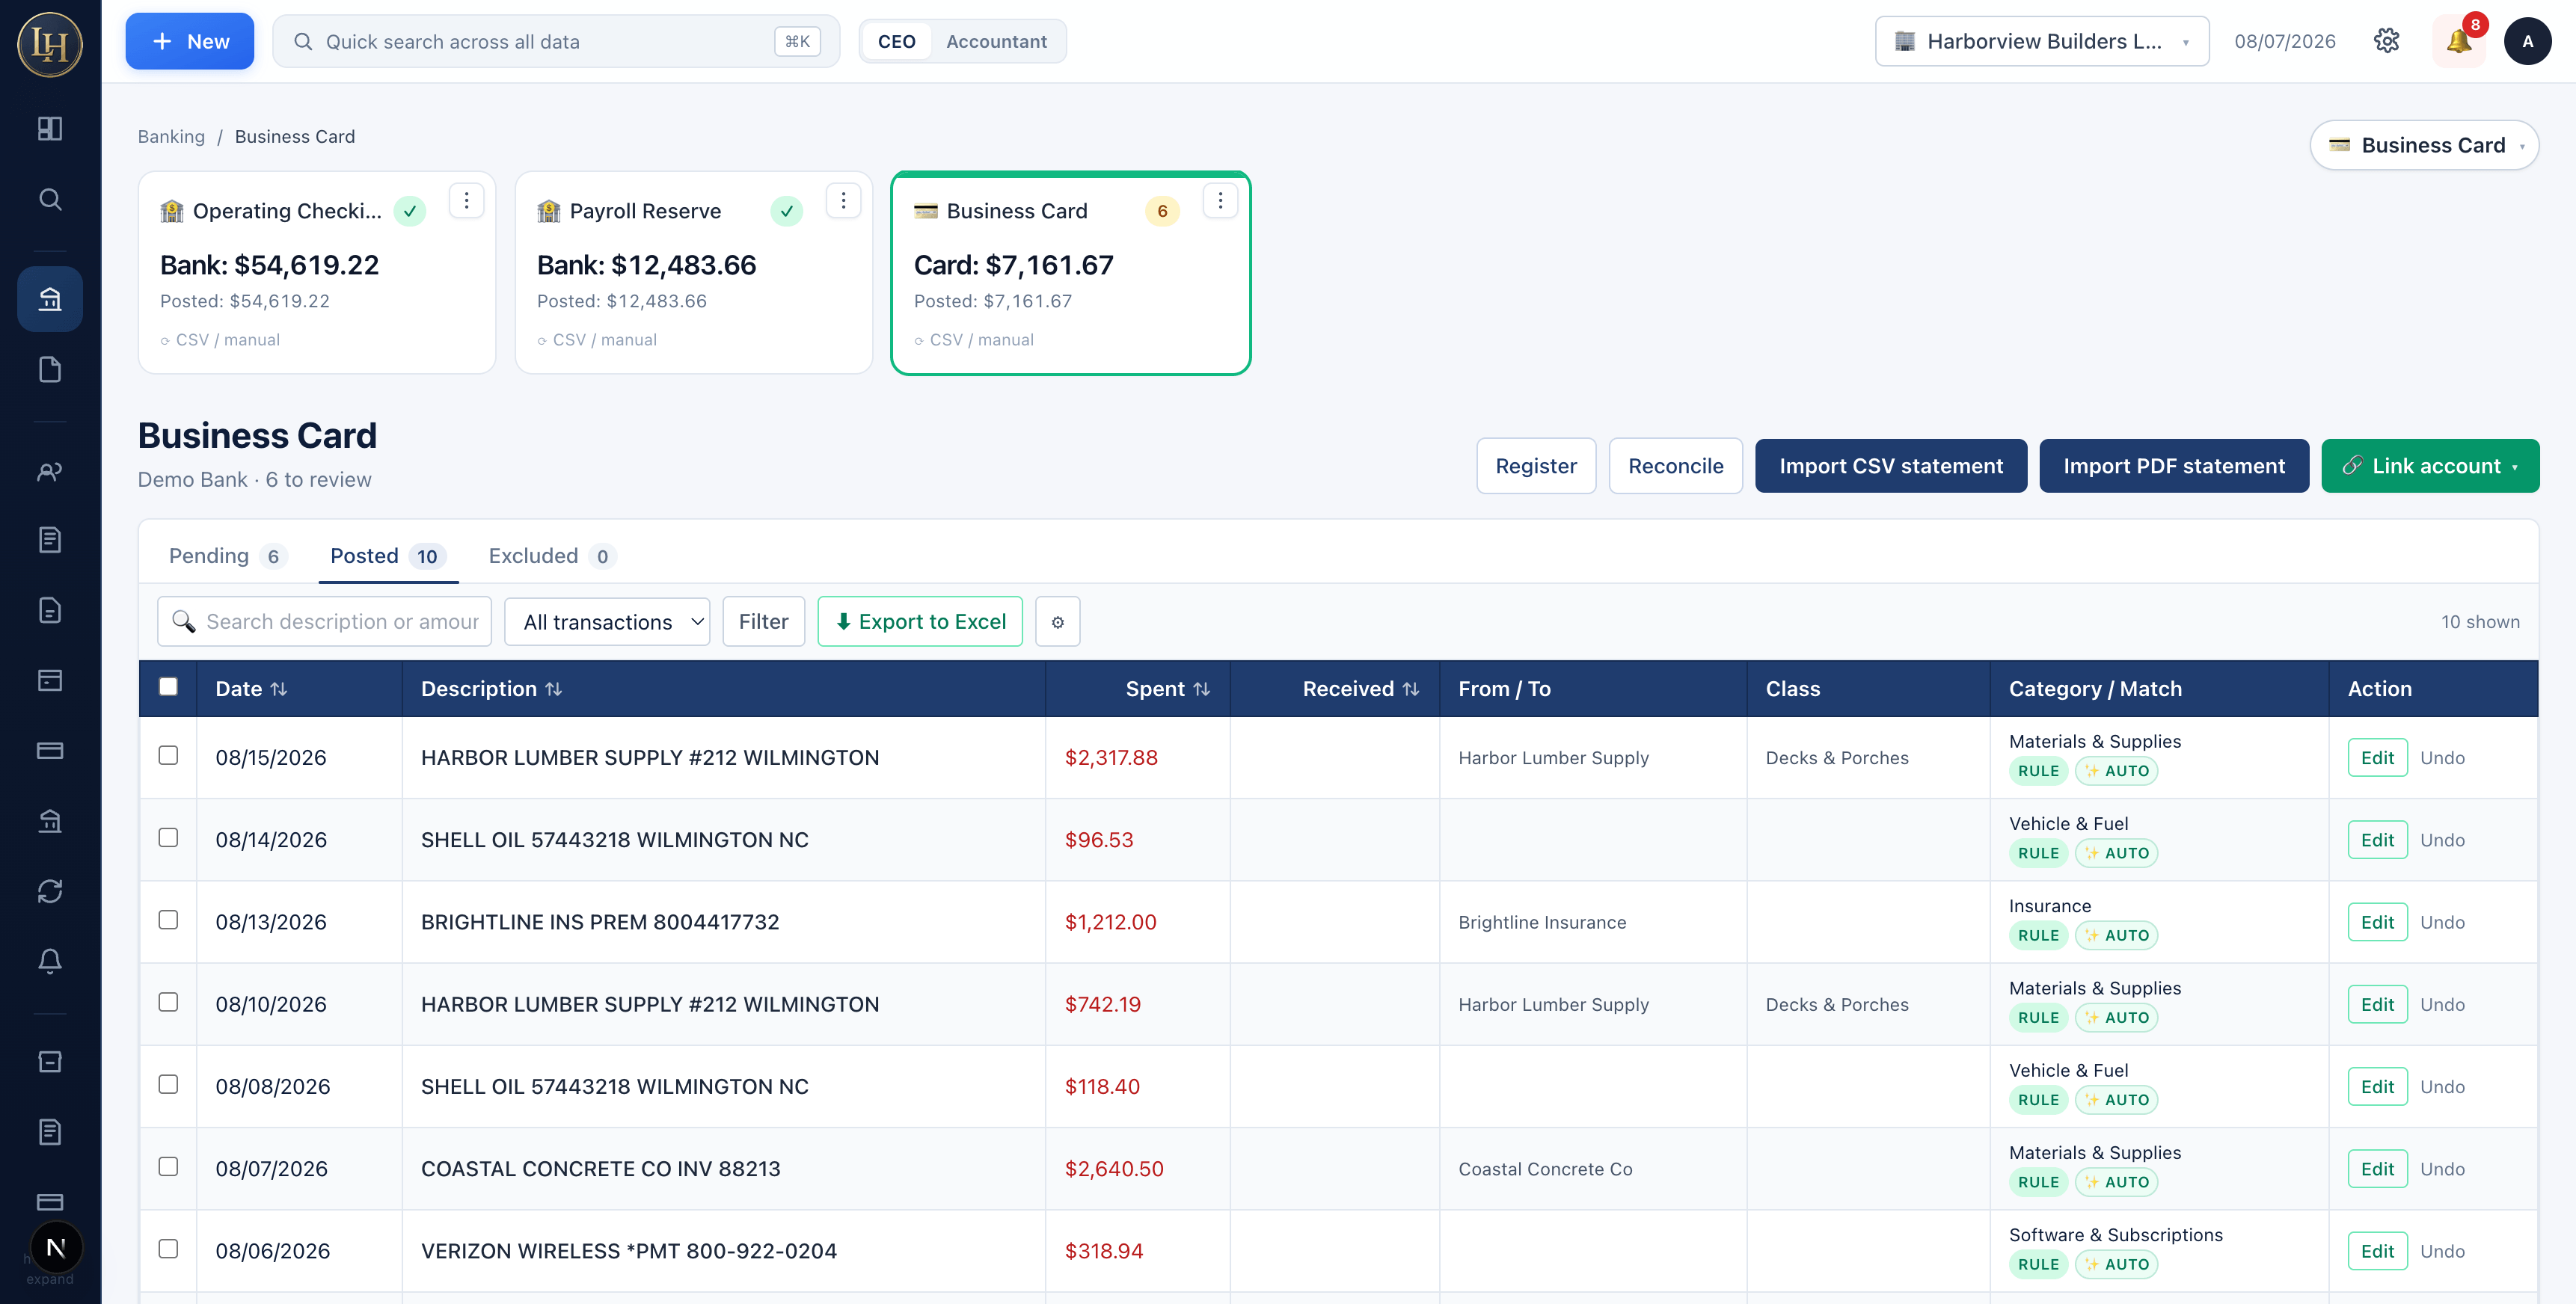This screenshot has height=1304, width=2576.
Task: Switch to Posted tab
Action: point(388,556)
